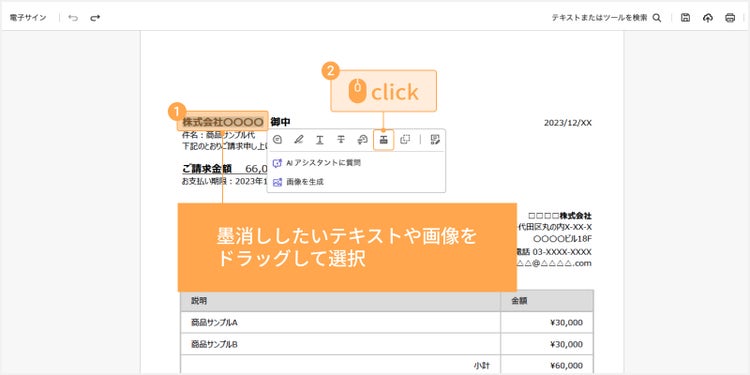Click the 説明 table header
Screen dimensions: 750x375
[x=199, y=301]
